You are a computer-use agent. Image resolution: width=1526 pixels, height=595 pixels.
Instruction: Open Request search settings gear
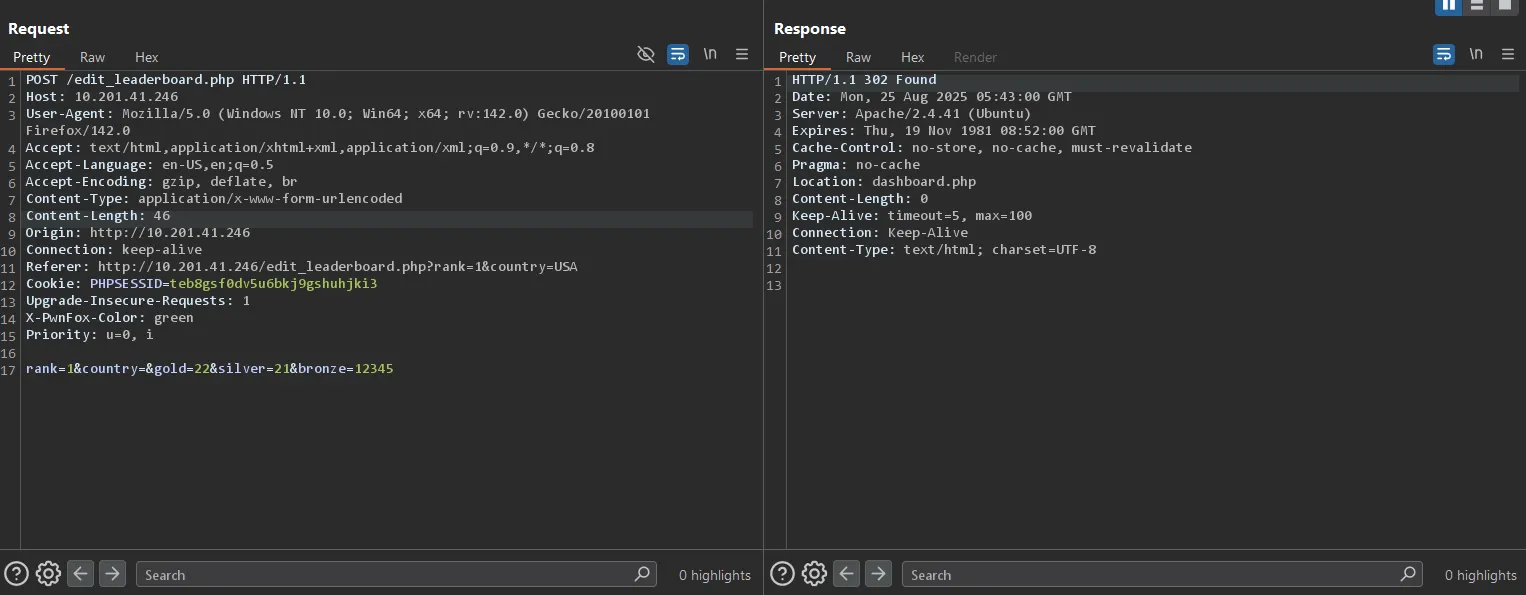point(48,573)
